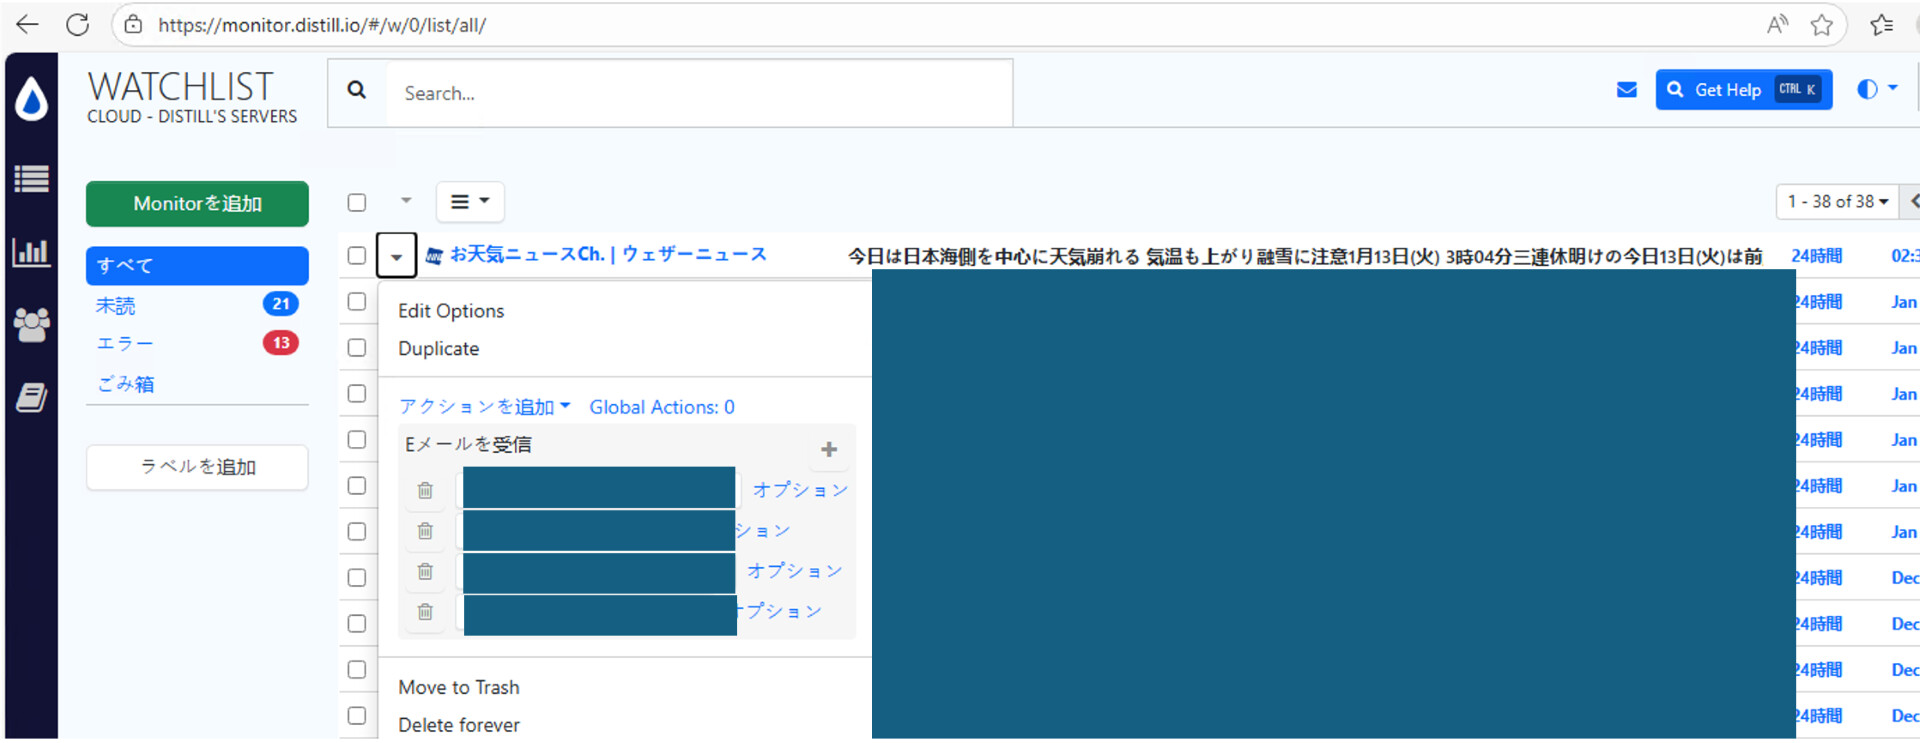Click the envelope mail icon
The image size is (1920, 743).
pos(1626,90)
